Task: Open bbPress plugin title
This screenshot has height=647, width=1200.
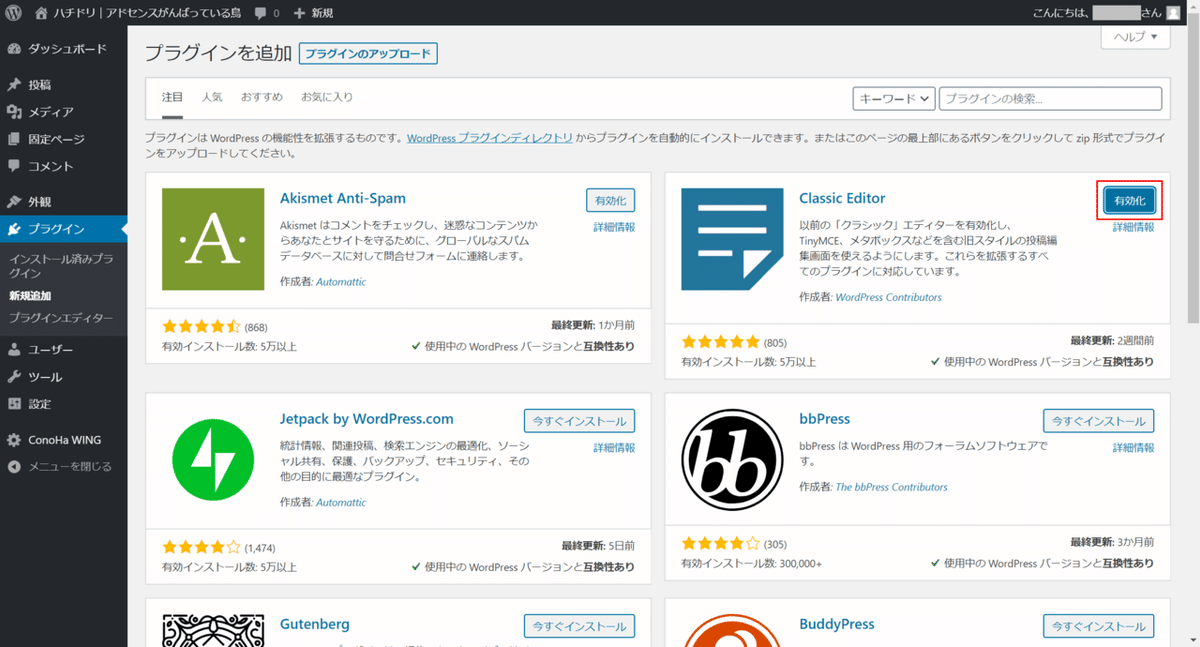Action: pyautogui.click(x=825, y=419)
